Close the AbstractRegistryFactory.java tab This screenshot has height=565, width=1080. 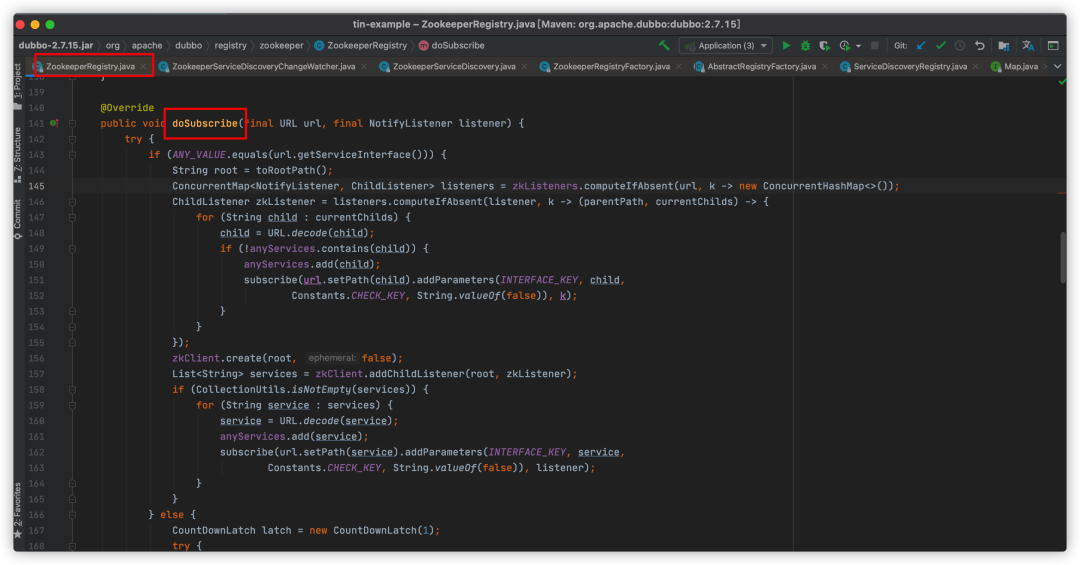(824, 66)
